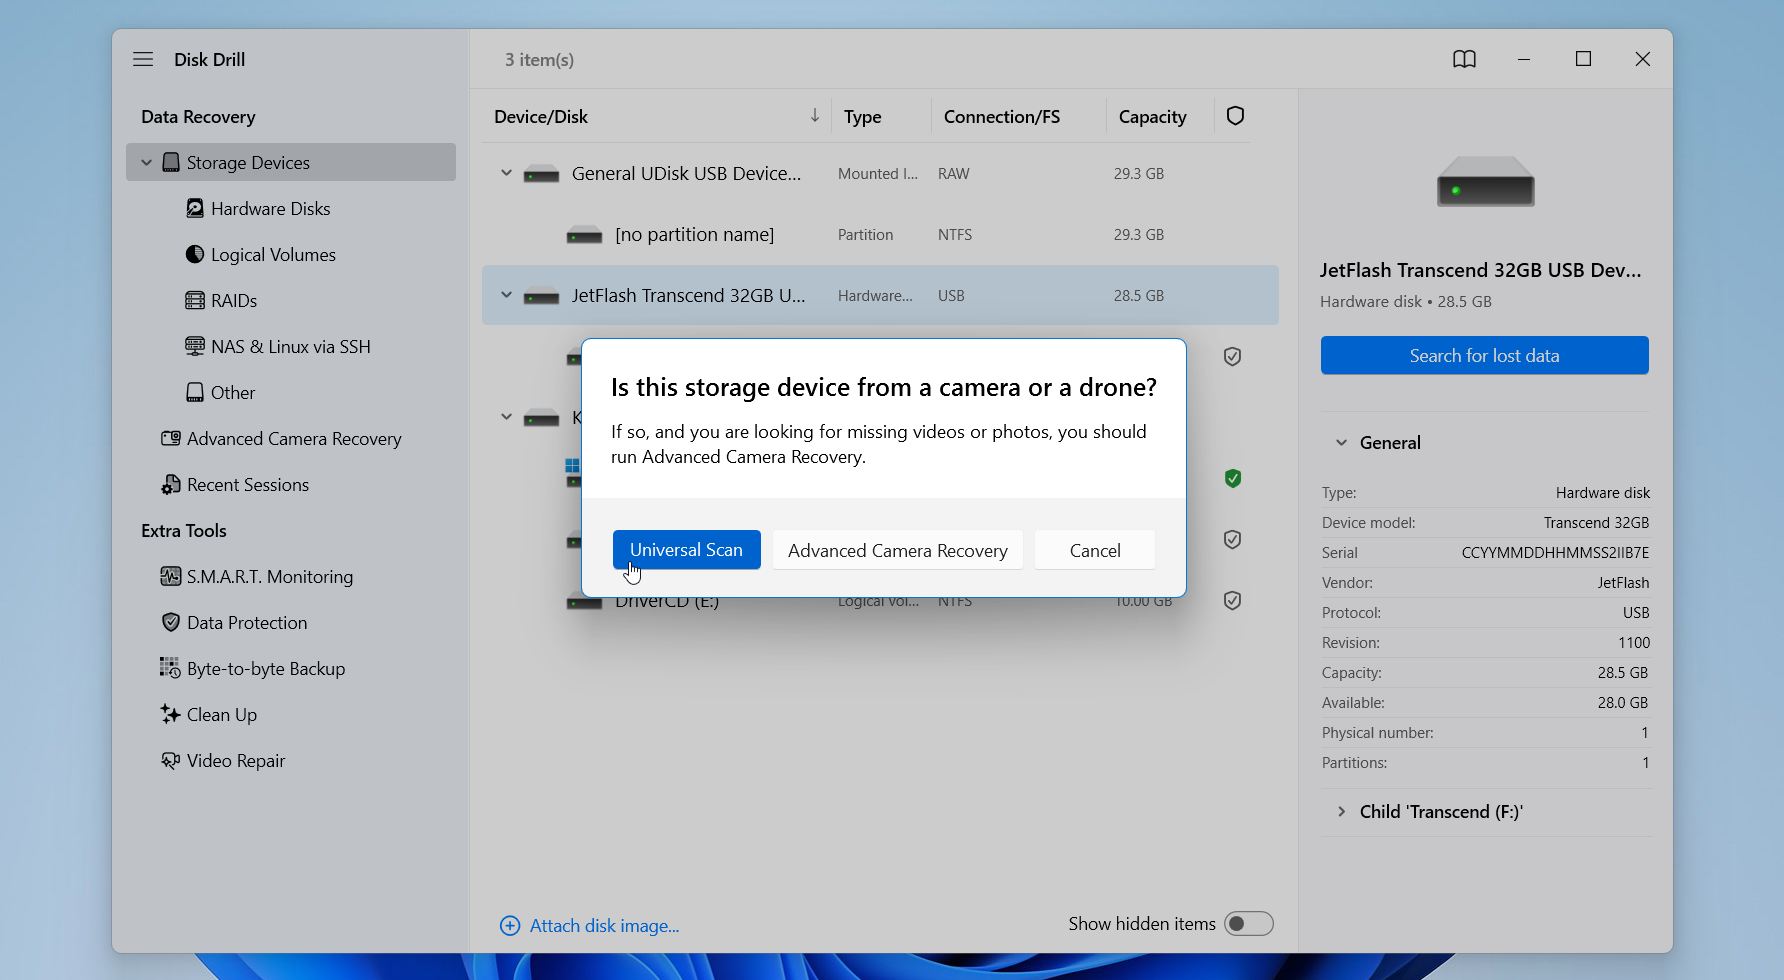Screen dimensions: 1784x980
Task: Open the hamburger menu next to Disk Drill
Action: coord(143,59)
